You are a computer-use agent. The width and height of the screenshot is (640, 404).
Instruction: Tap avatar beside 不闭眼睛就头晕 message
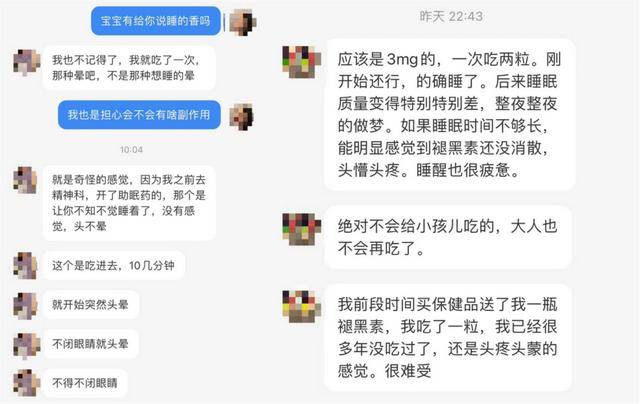pos(27,346)
